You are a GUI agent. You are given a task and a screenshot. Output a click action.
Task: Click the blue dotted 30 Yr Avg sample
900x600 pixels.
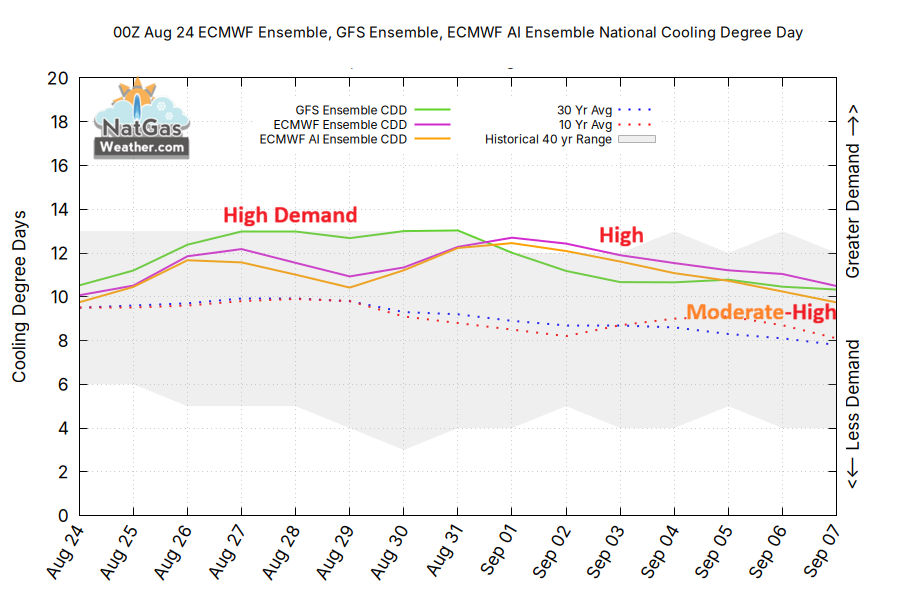636,109
